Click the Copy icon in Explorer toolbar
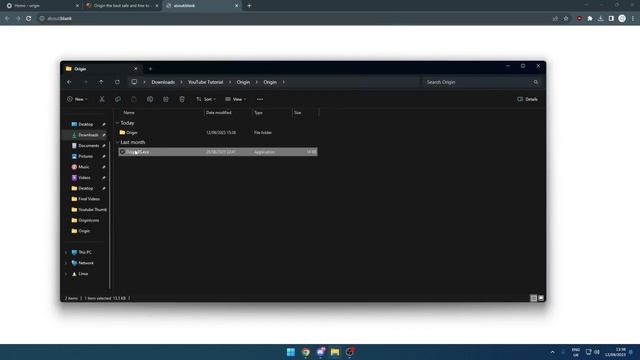 (118, 99)
